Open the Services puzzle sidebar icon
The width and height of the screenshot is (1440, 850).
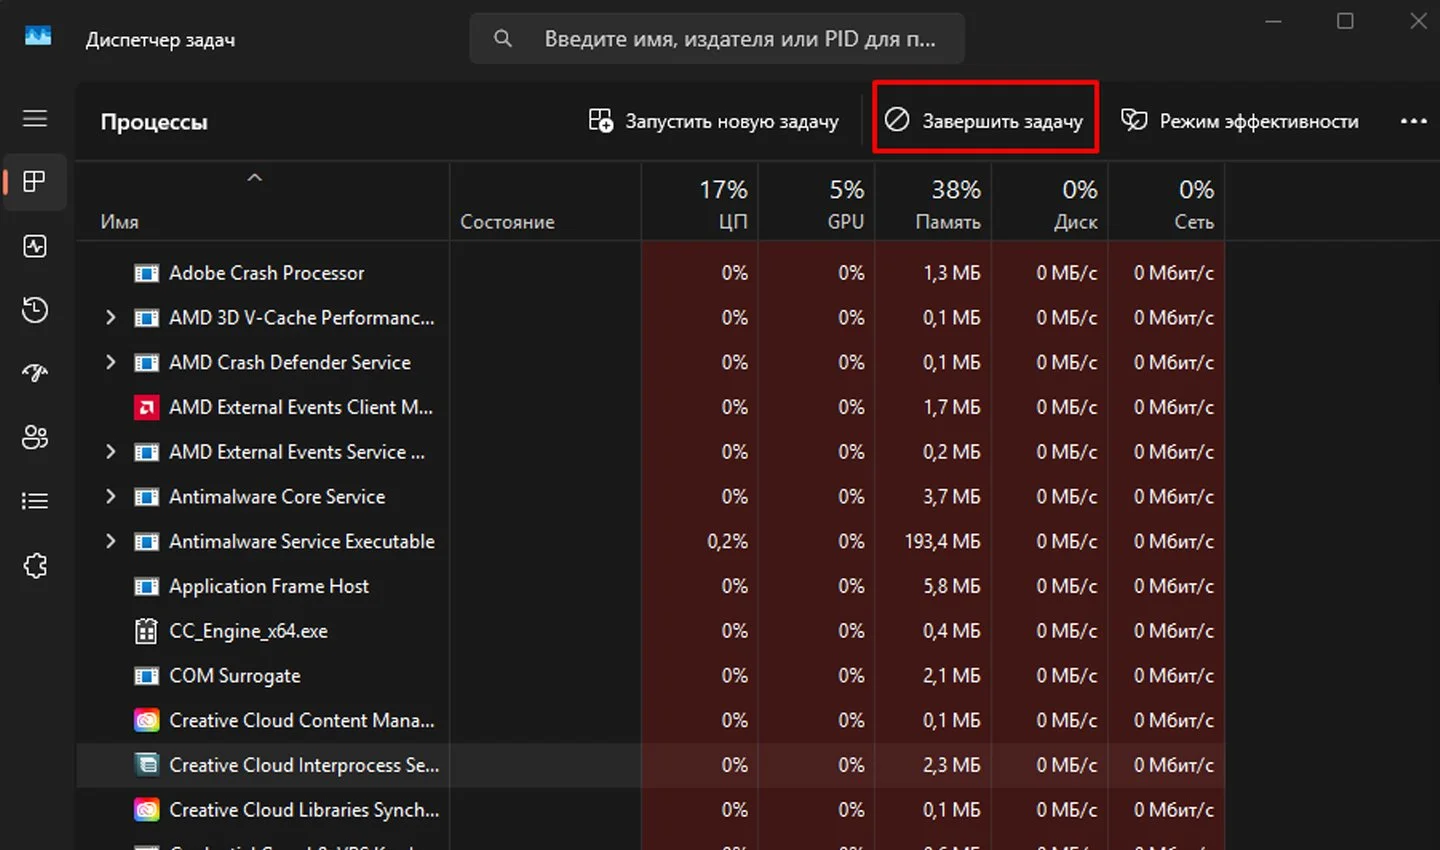(35, 566)
